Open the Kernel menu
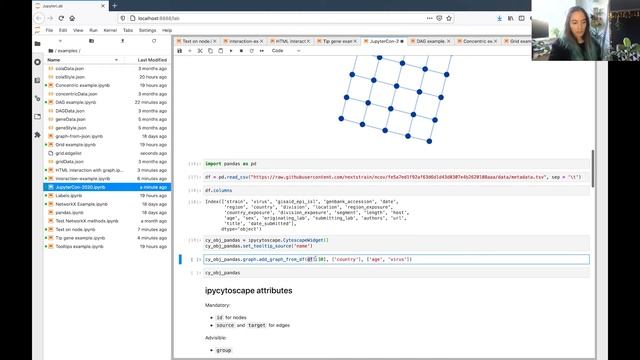The width and height of the screenshot is (640, 360). coord(110,30)
